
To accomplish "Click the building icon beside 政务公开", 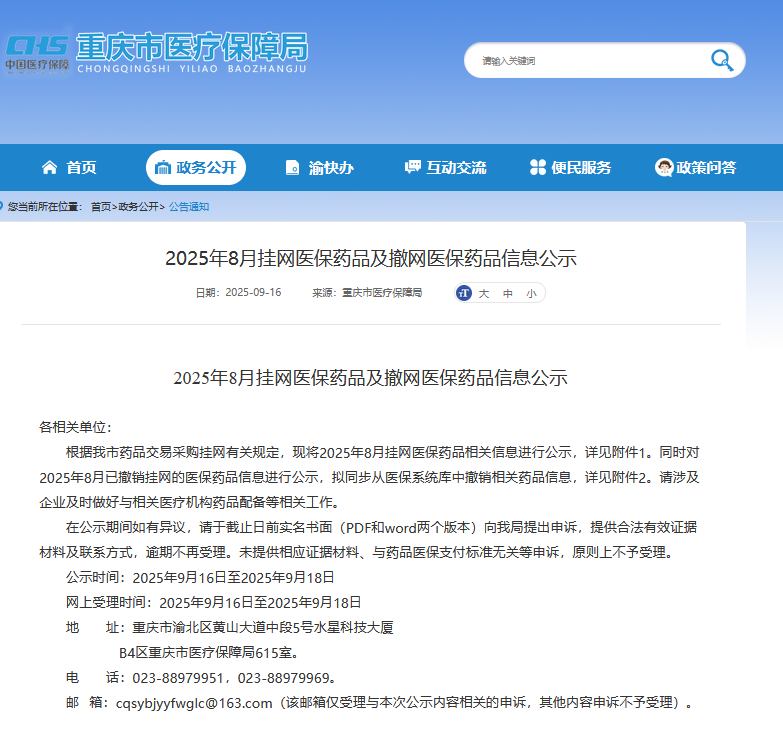I will (x=163, y=168).
